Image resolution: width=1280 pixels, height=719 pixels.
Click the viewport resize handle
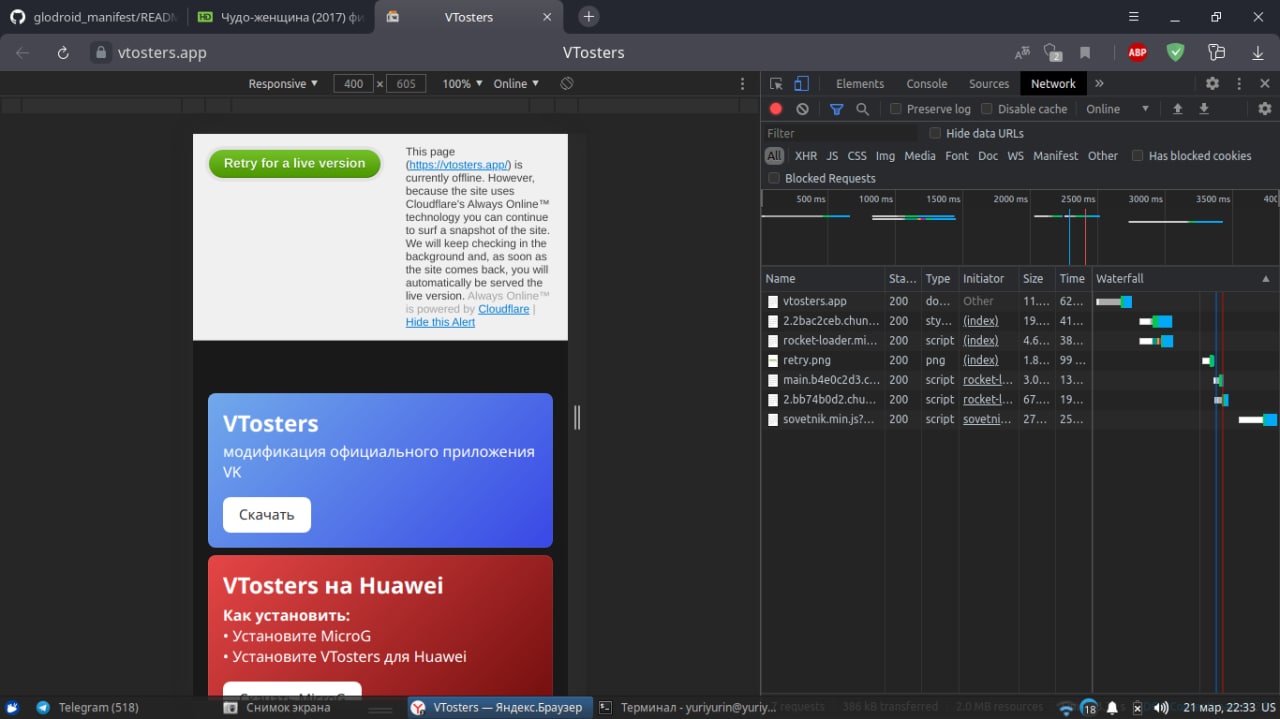coord(577,418)
